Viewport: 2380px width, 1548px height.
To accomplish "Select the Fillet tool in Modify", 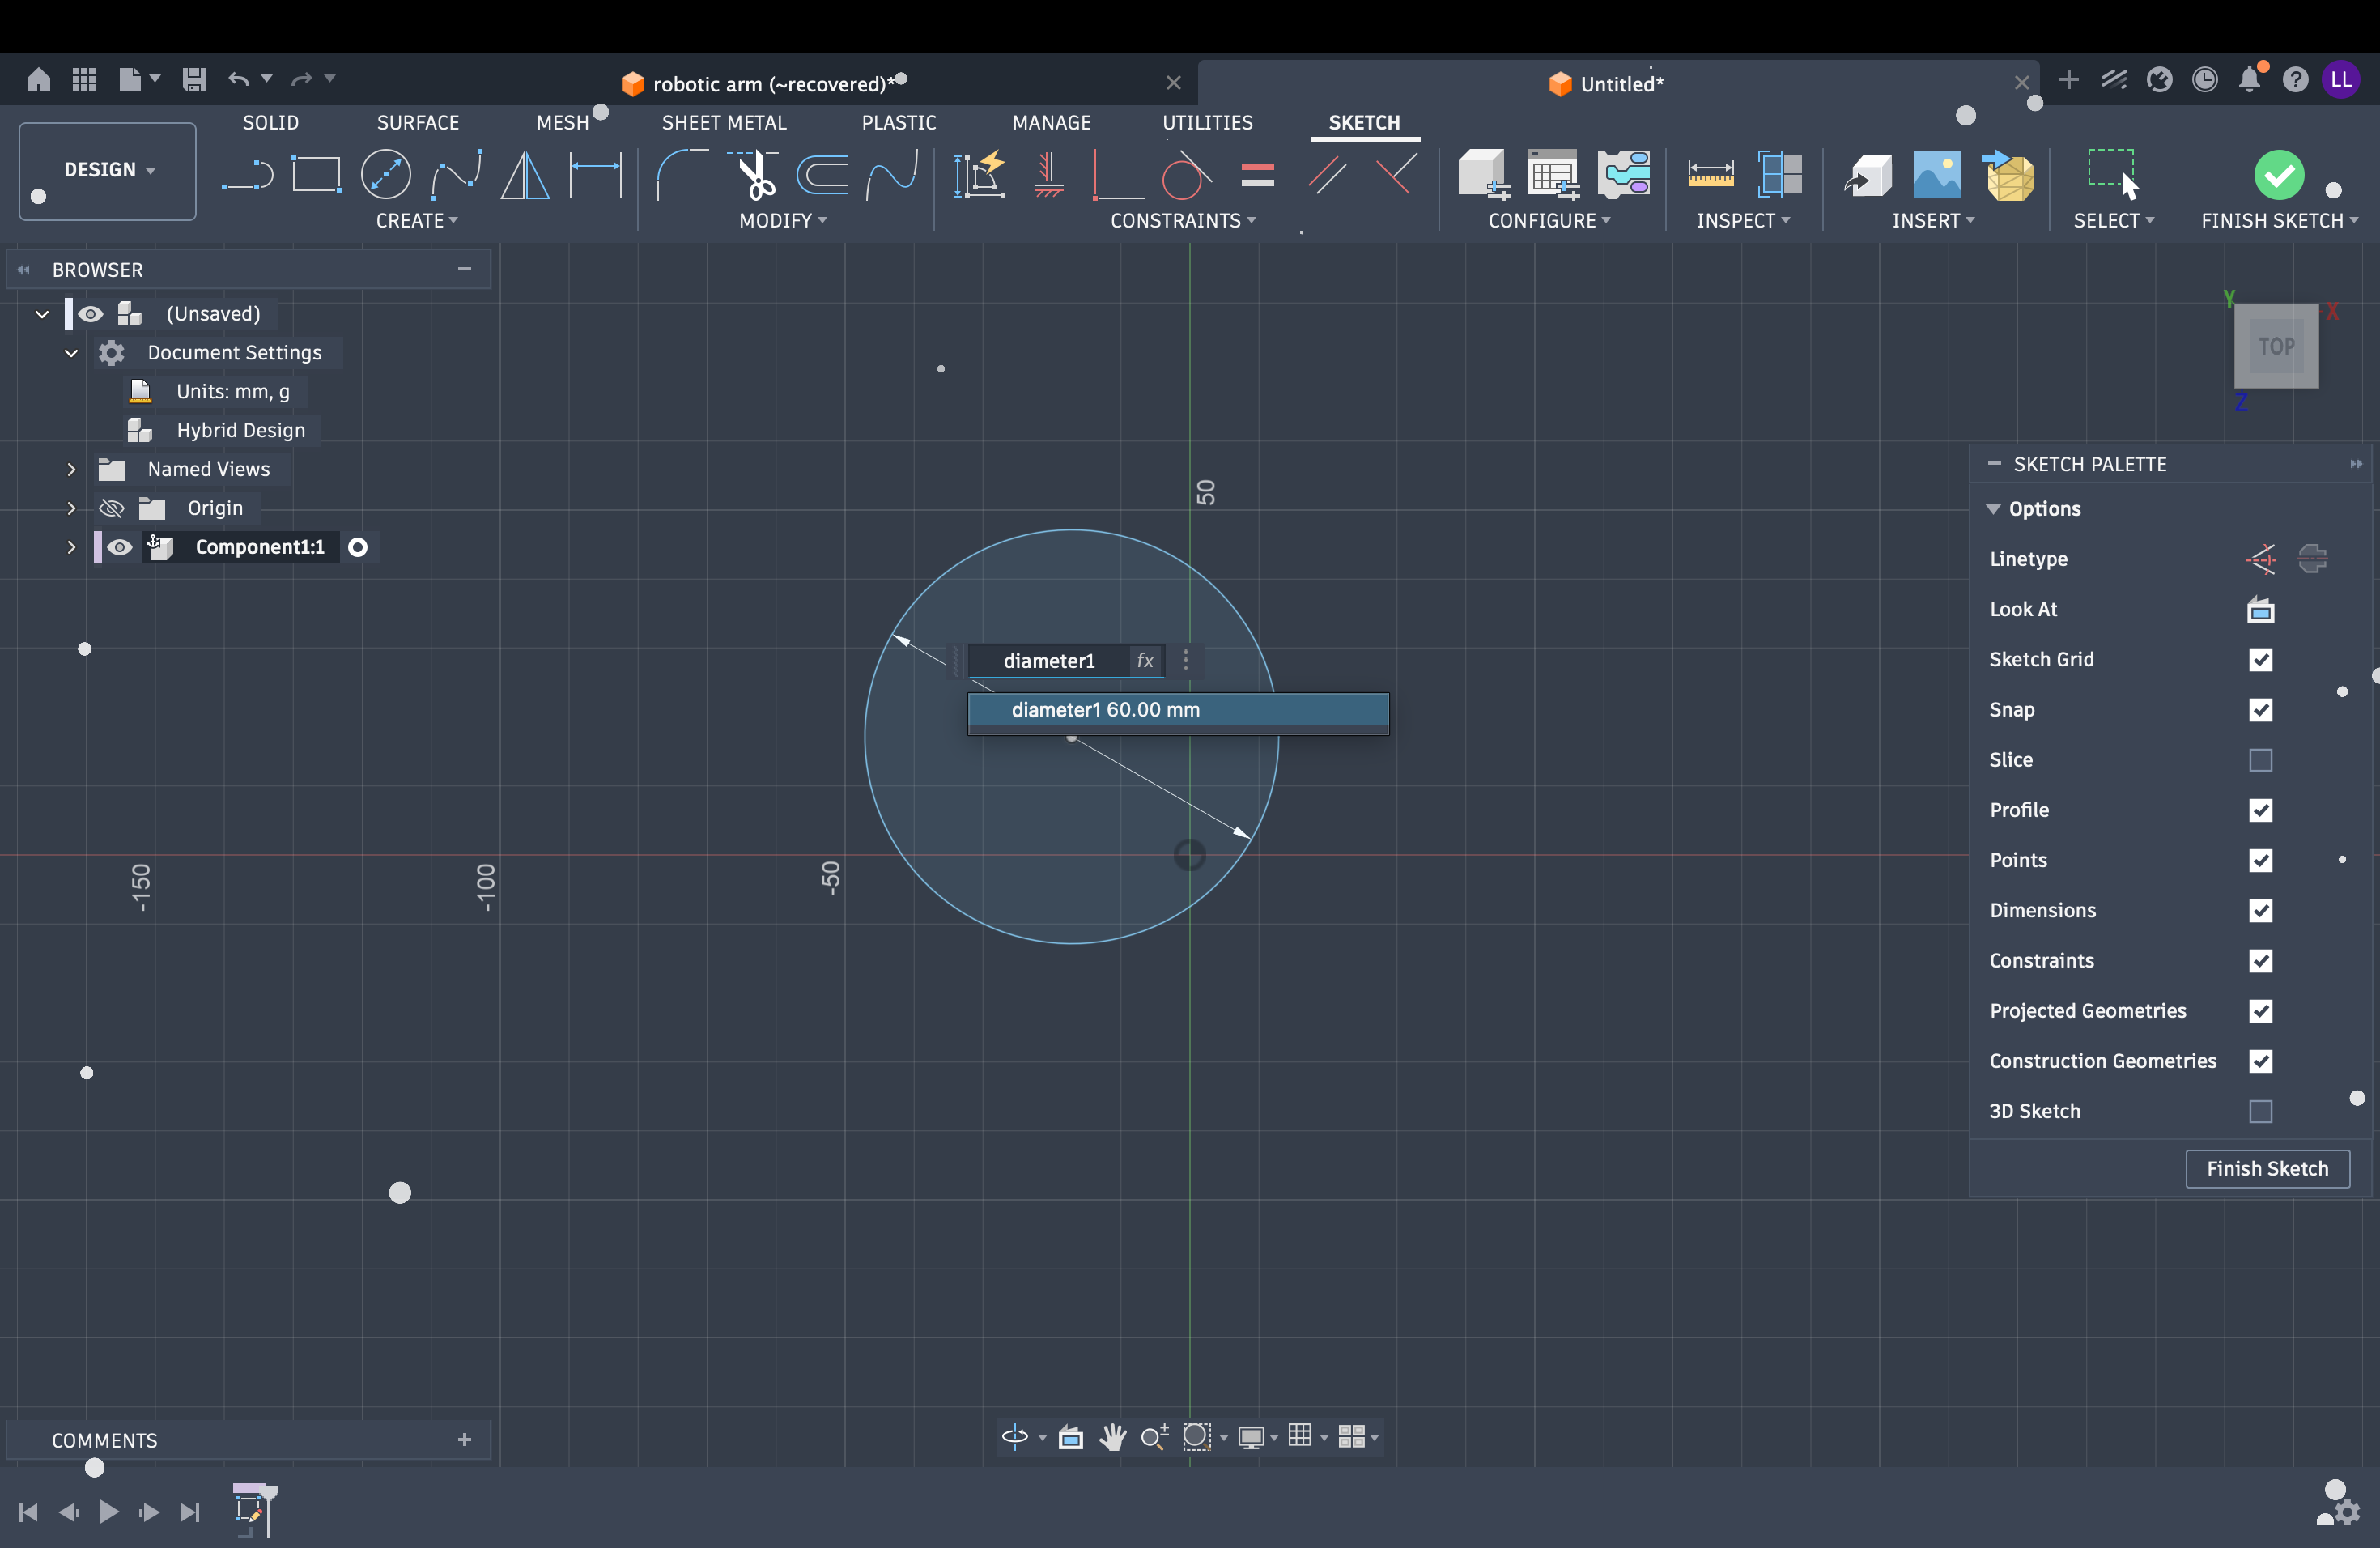I will coord(682,175).
